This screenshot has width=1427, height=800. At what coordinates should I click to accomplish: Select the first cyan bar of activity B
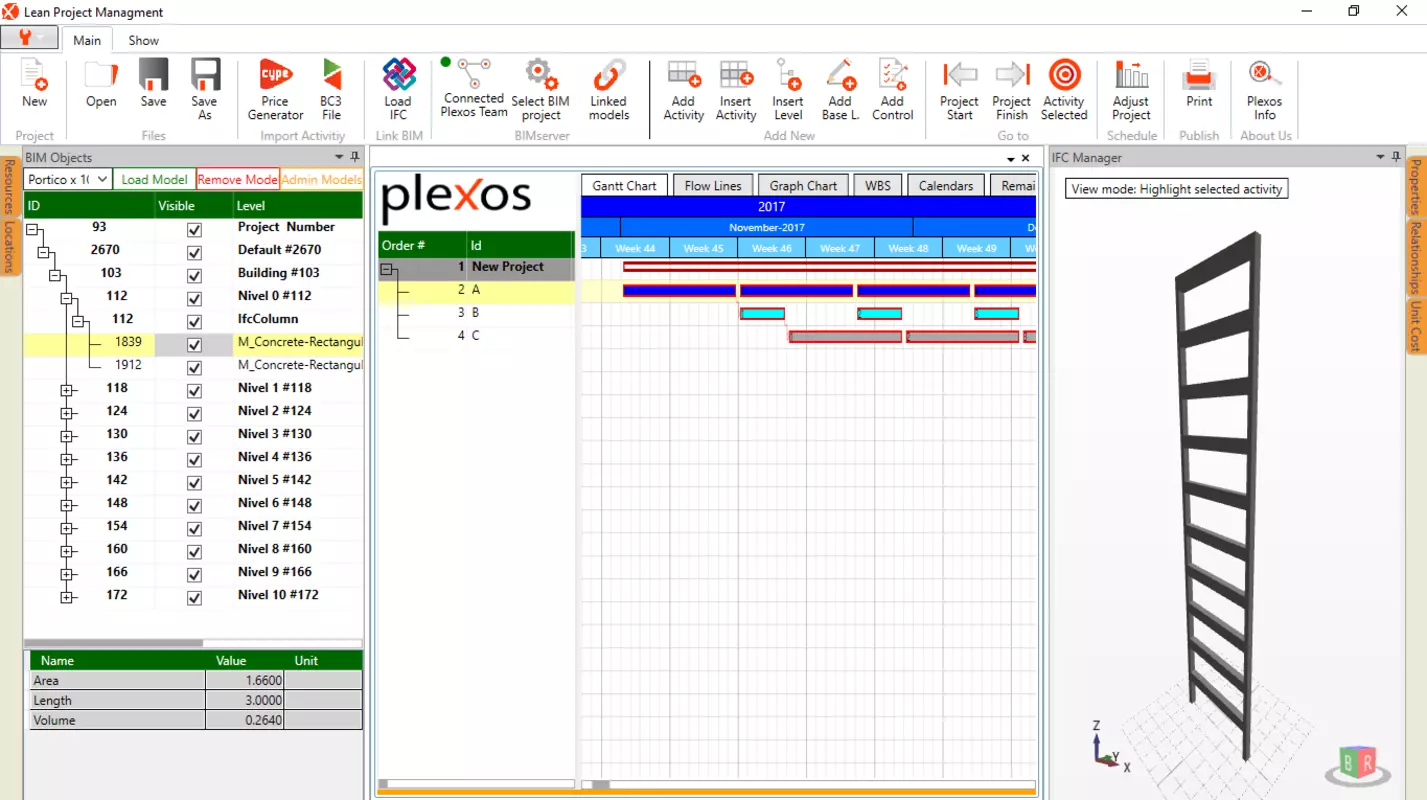[x=762, y=314]
